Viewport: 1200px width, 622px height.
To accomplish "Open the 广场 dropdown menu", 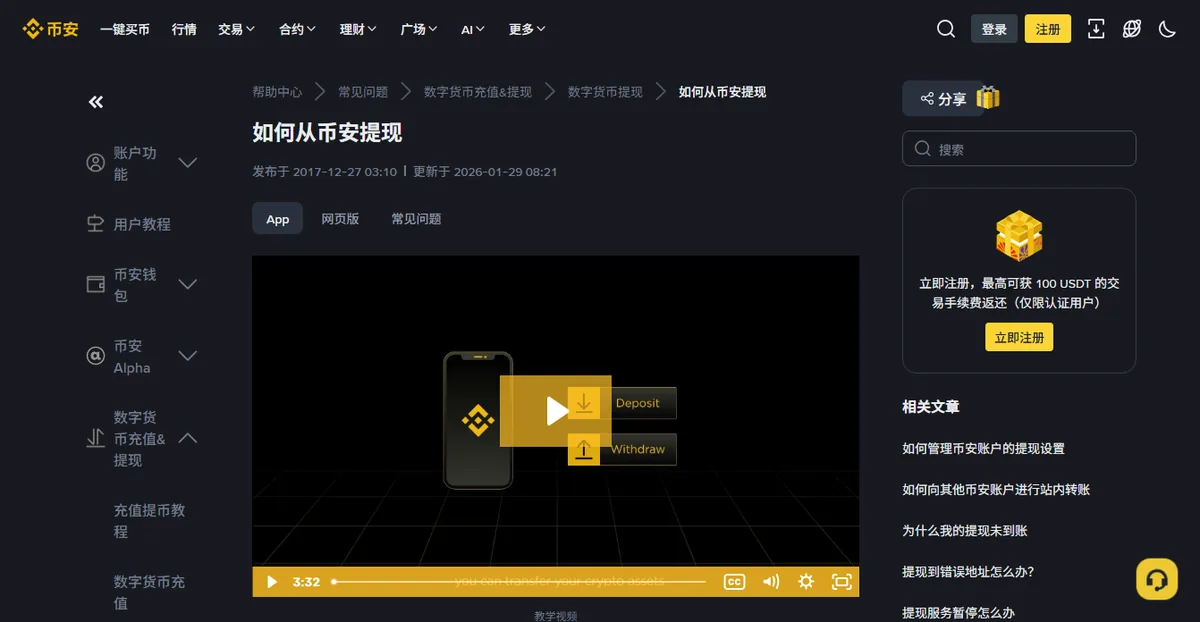I will (x=419, y=29).
